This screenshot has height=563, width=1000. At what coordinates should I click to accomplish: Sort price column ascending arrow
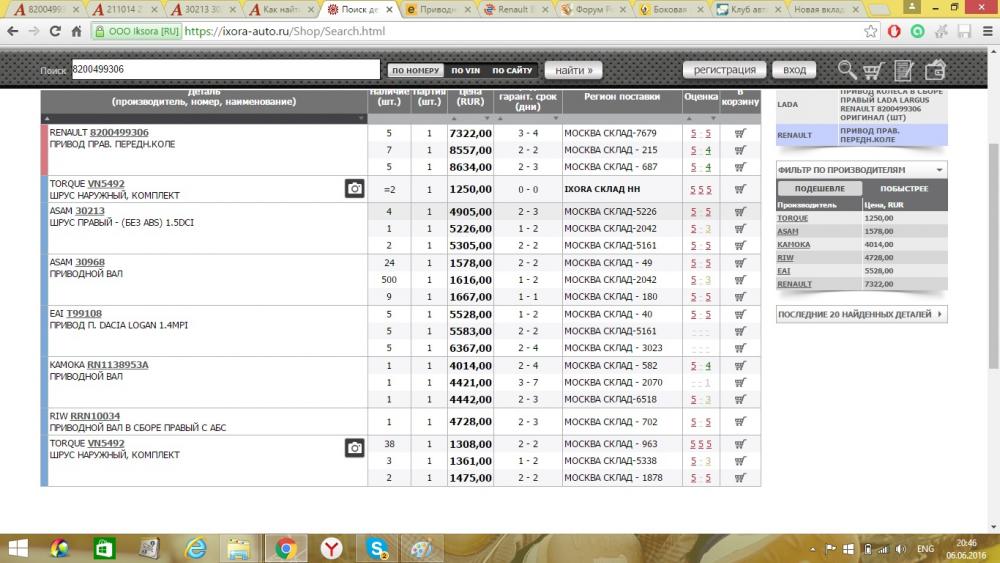454,119
